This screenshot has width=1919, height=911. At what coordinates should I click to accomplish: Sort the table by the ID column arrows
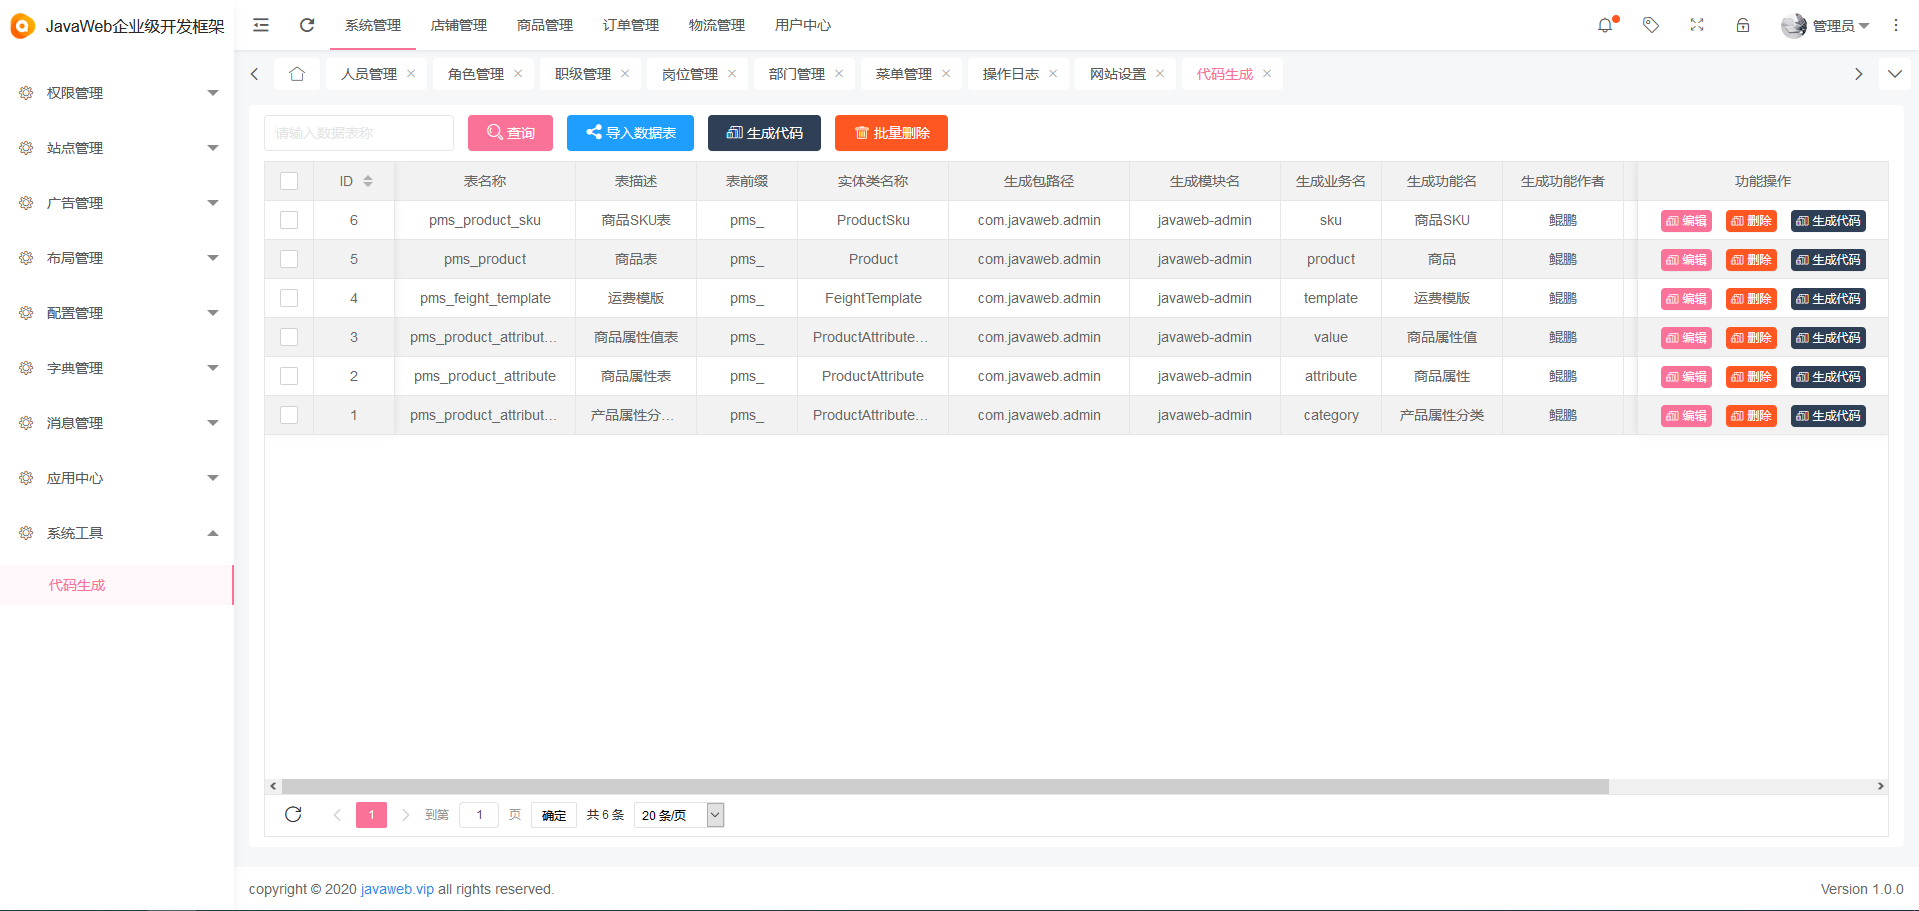point(367,181)
